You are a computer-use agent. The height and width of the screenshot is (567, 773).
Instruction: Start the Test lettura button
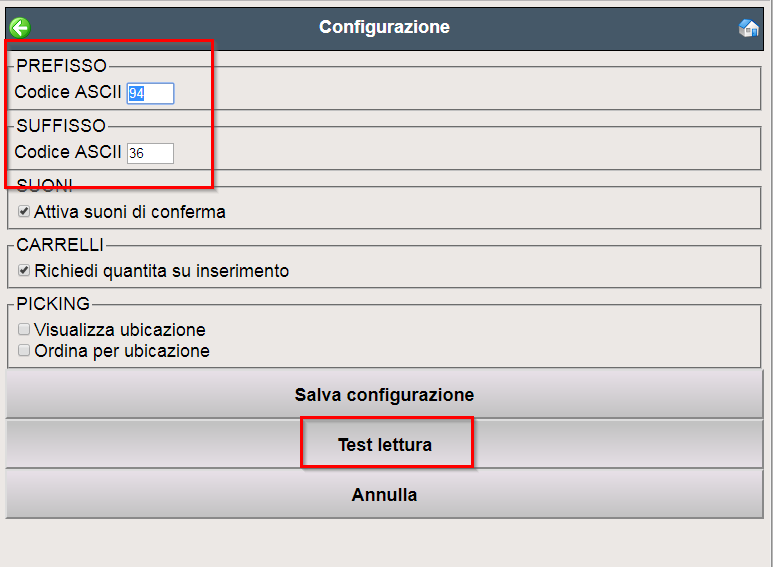(x=385, y=445)
